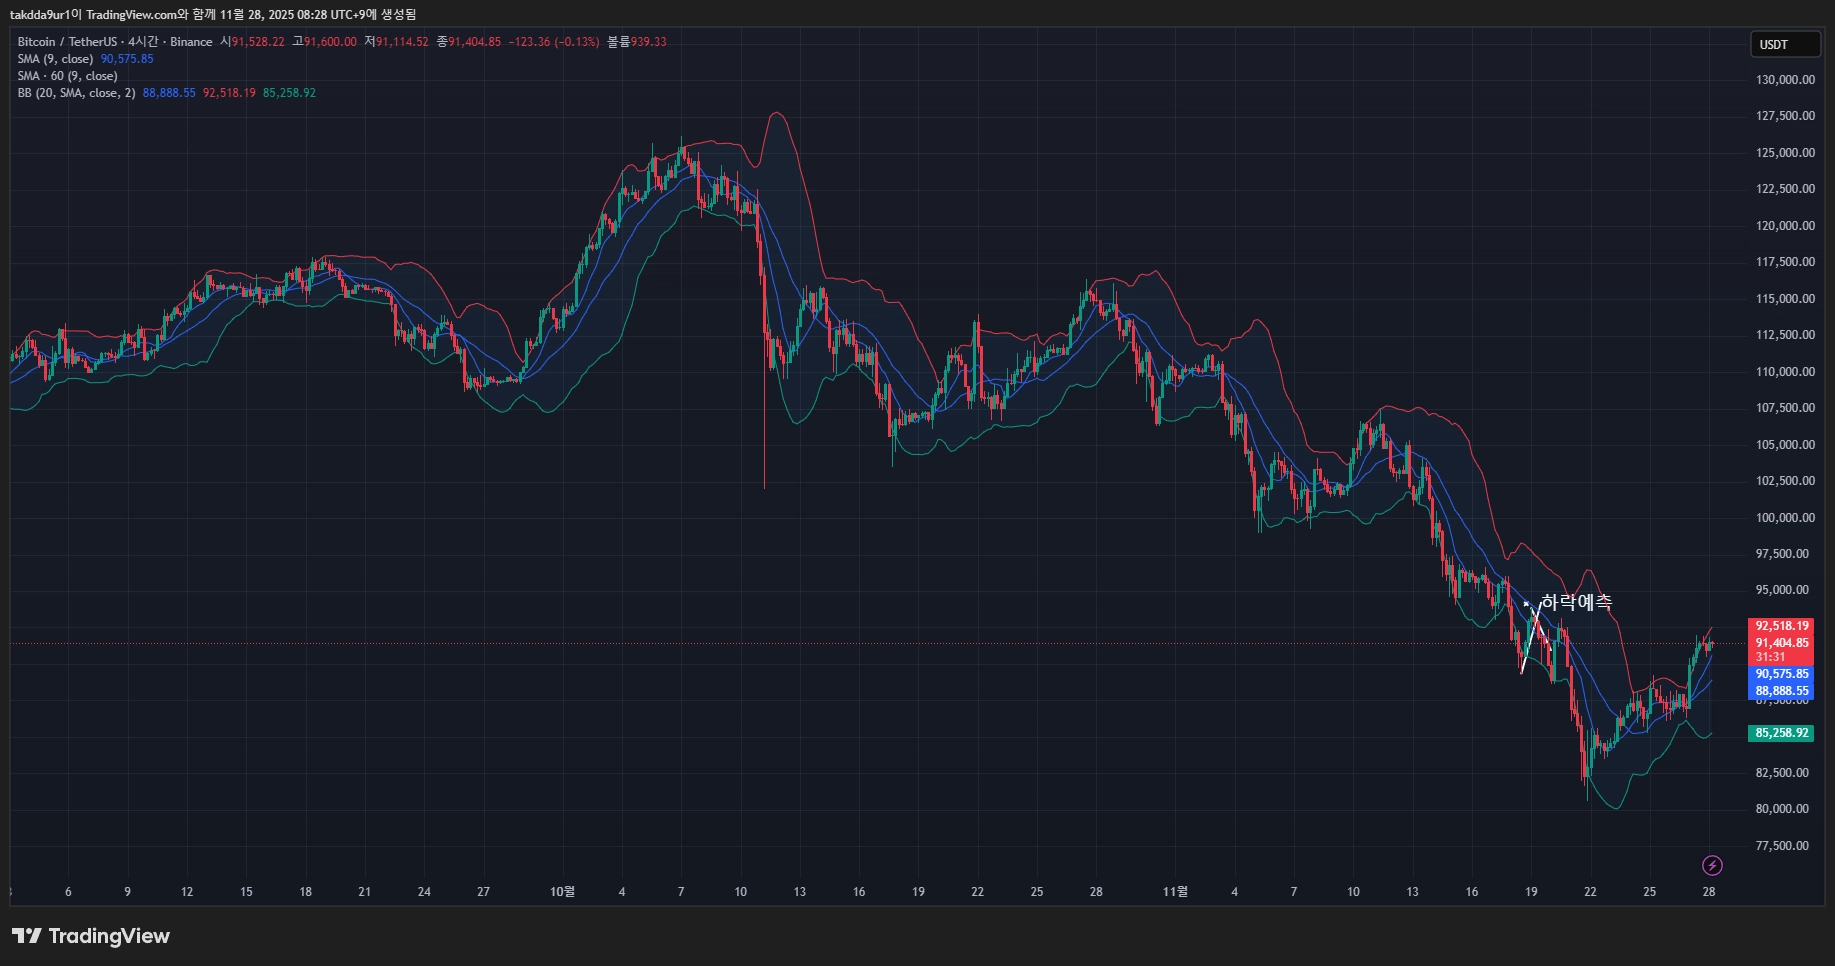Click the BB lower value 85,258.92 in legend
This screenshot has width=1835, height=966.
(x=289, y=93)
